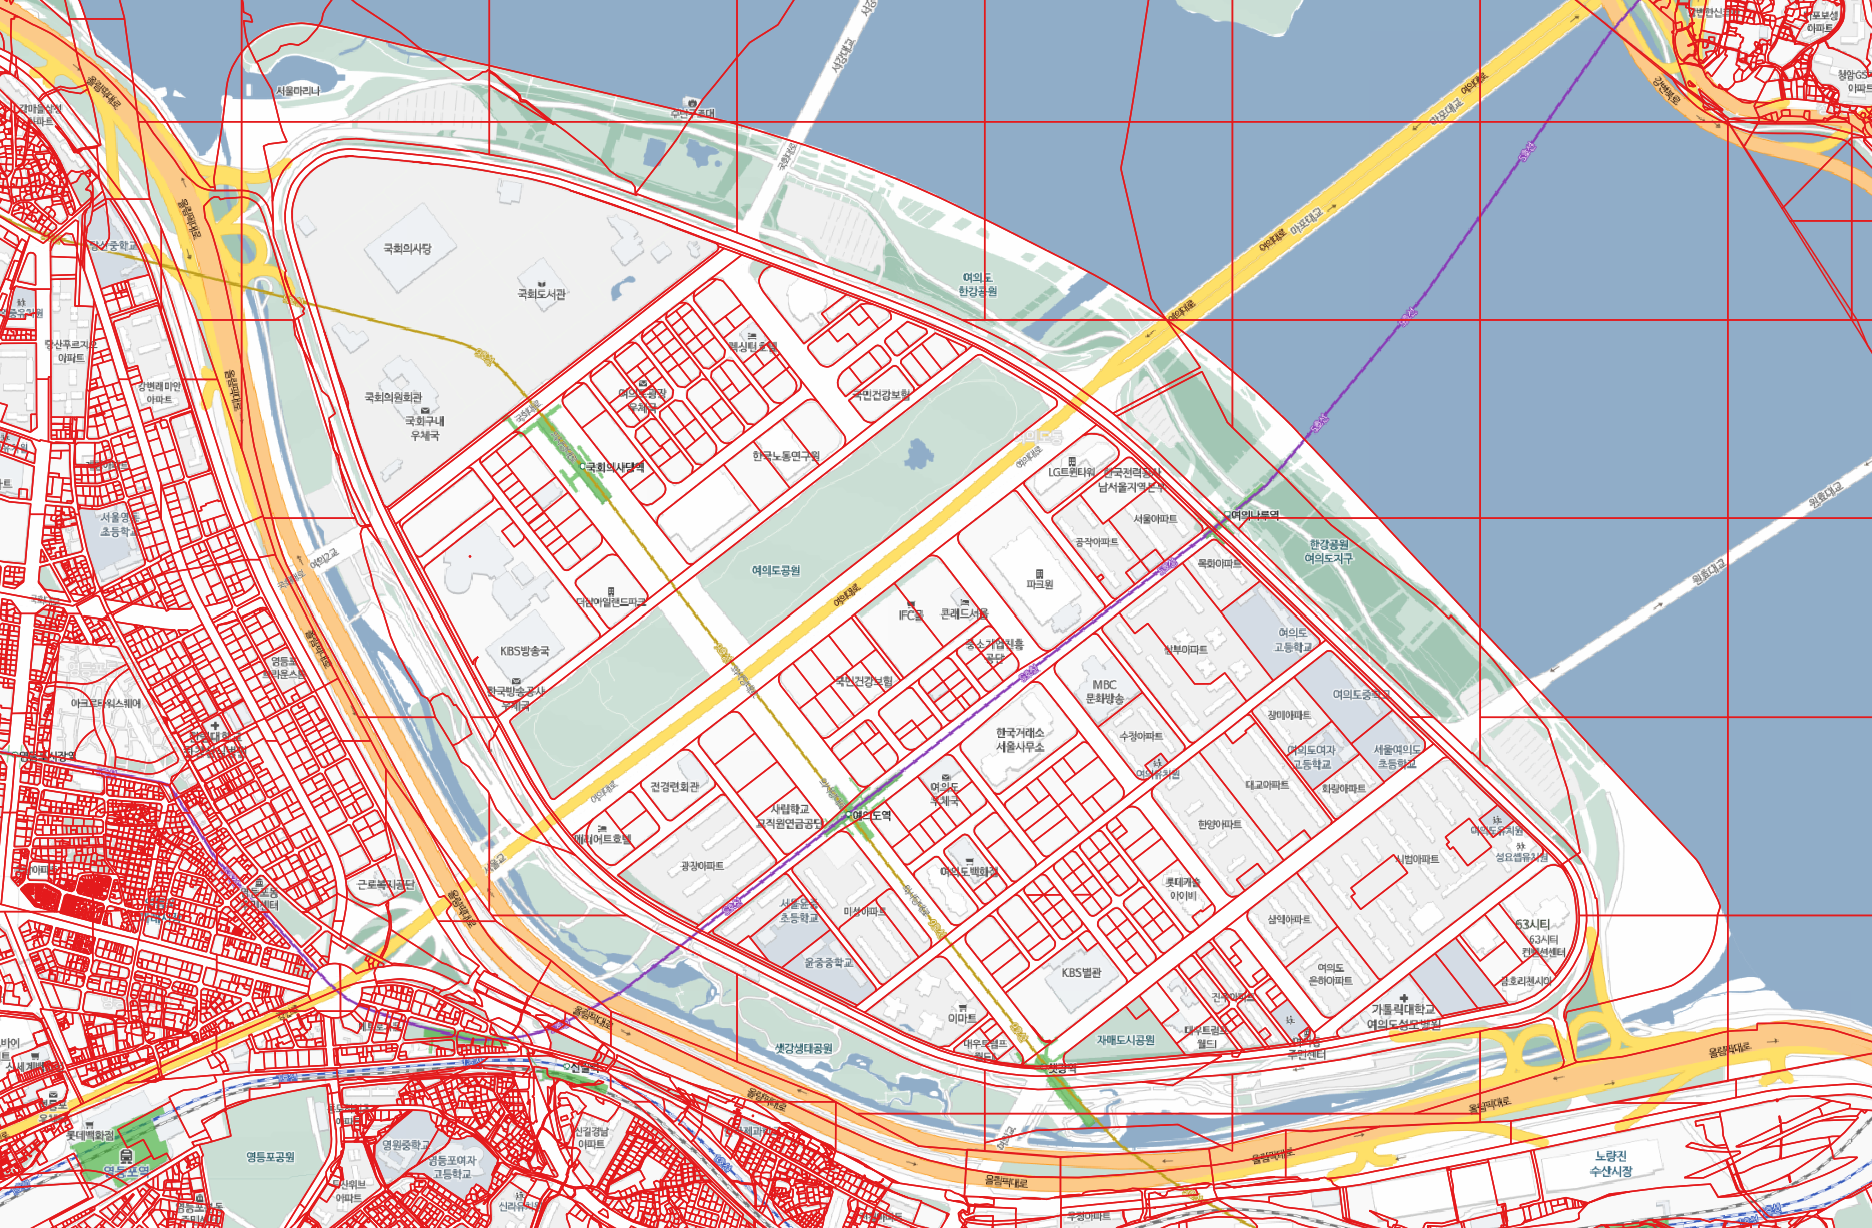The image size is (1872, 1228).
Task: Select the 한국방송공사 우체국 mail icon
Action: [516, 681]
